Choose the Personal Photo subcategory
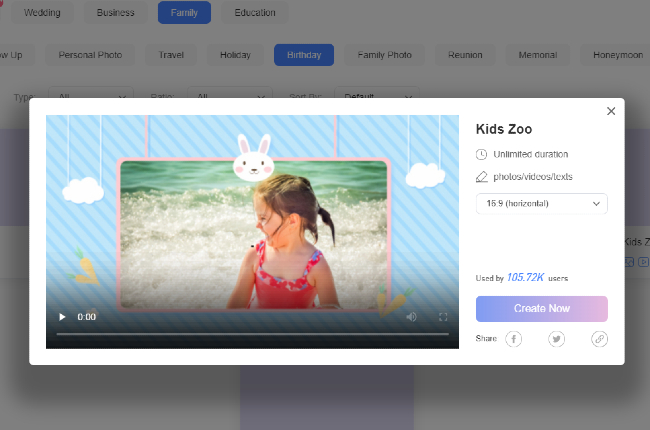 tap(90, 55)
